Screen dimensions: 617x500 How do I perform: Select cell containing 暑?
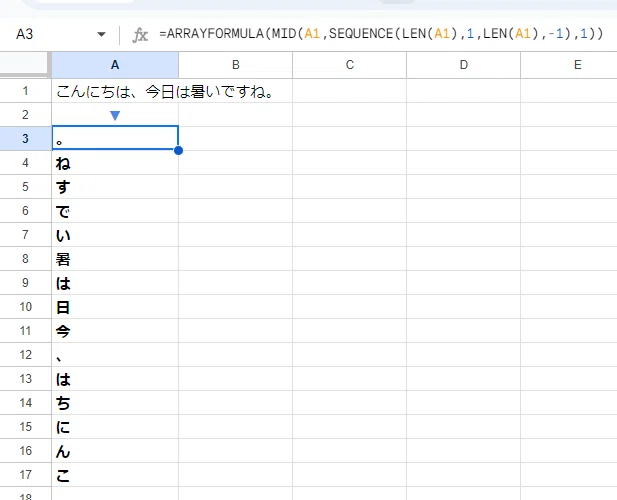pos(115,258)
